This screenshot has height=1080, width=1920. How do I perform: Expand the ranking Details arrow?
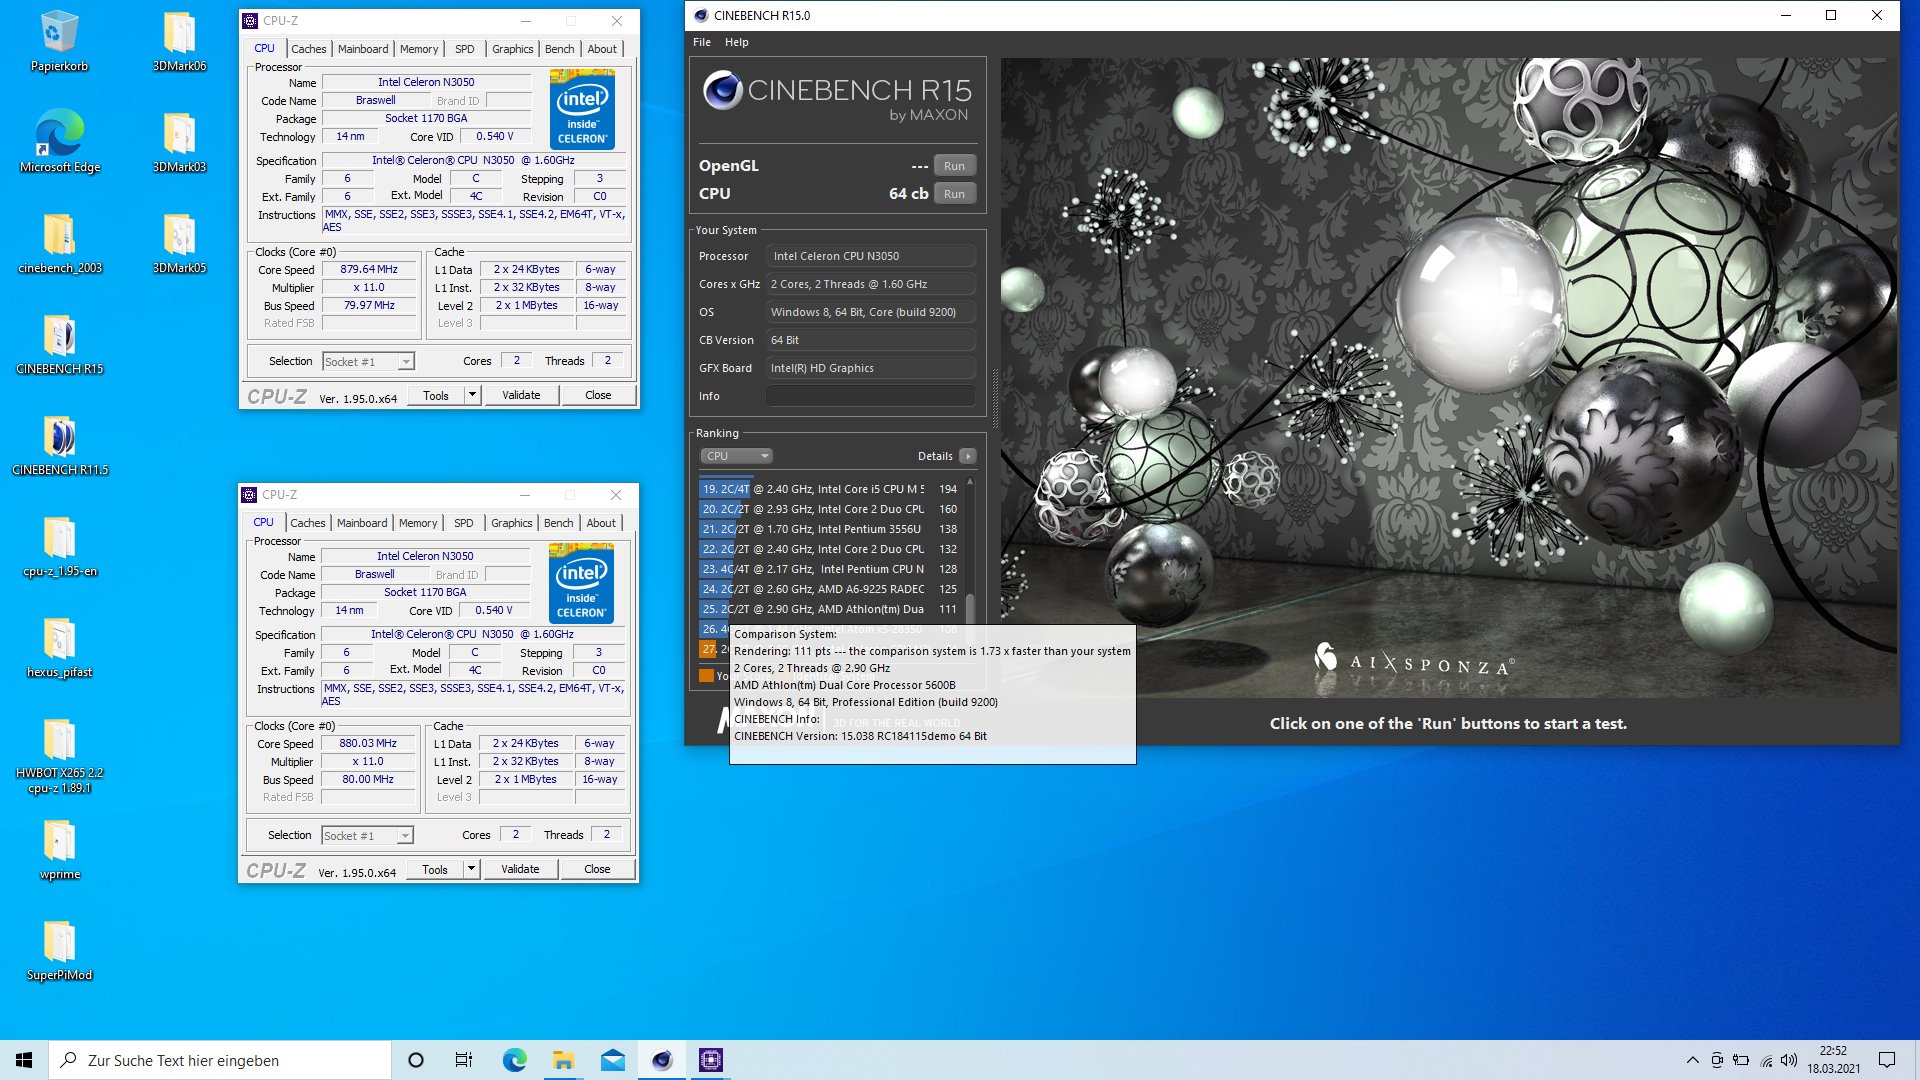point(967,456)
